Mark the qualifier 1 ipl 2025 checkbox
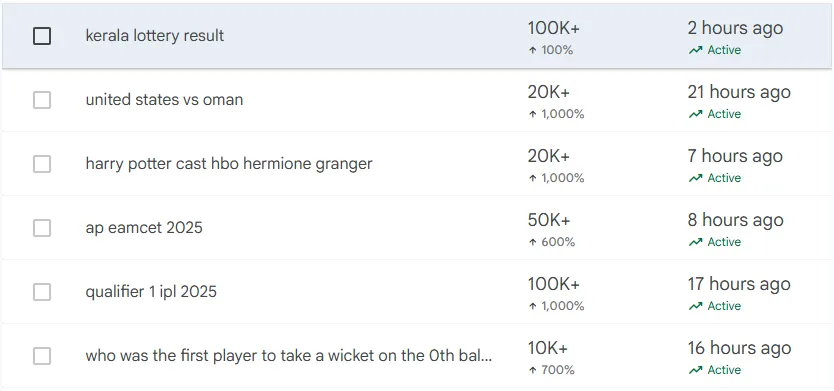Image resolution: width=834 pixels, height=391 pixels. [42, 292]
